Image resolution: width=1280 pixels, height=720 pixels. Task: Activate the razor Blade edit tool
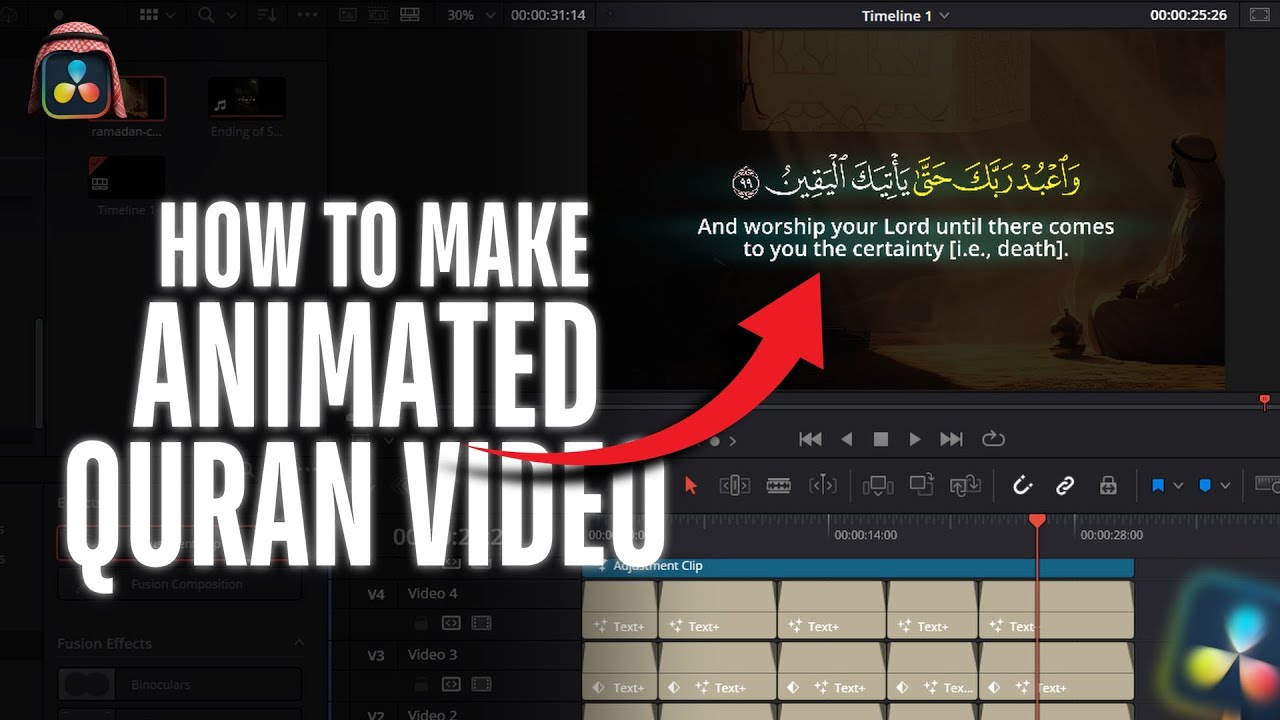point(779,486)
